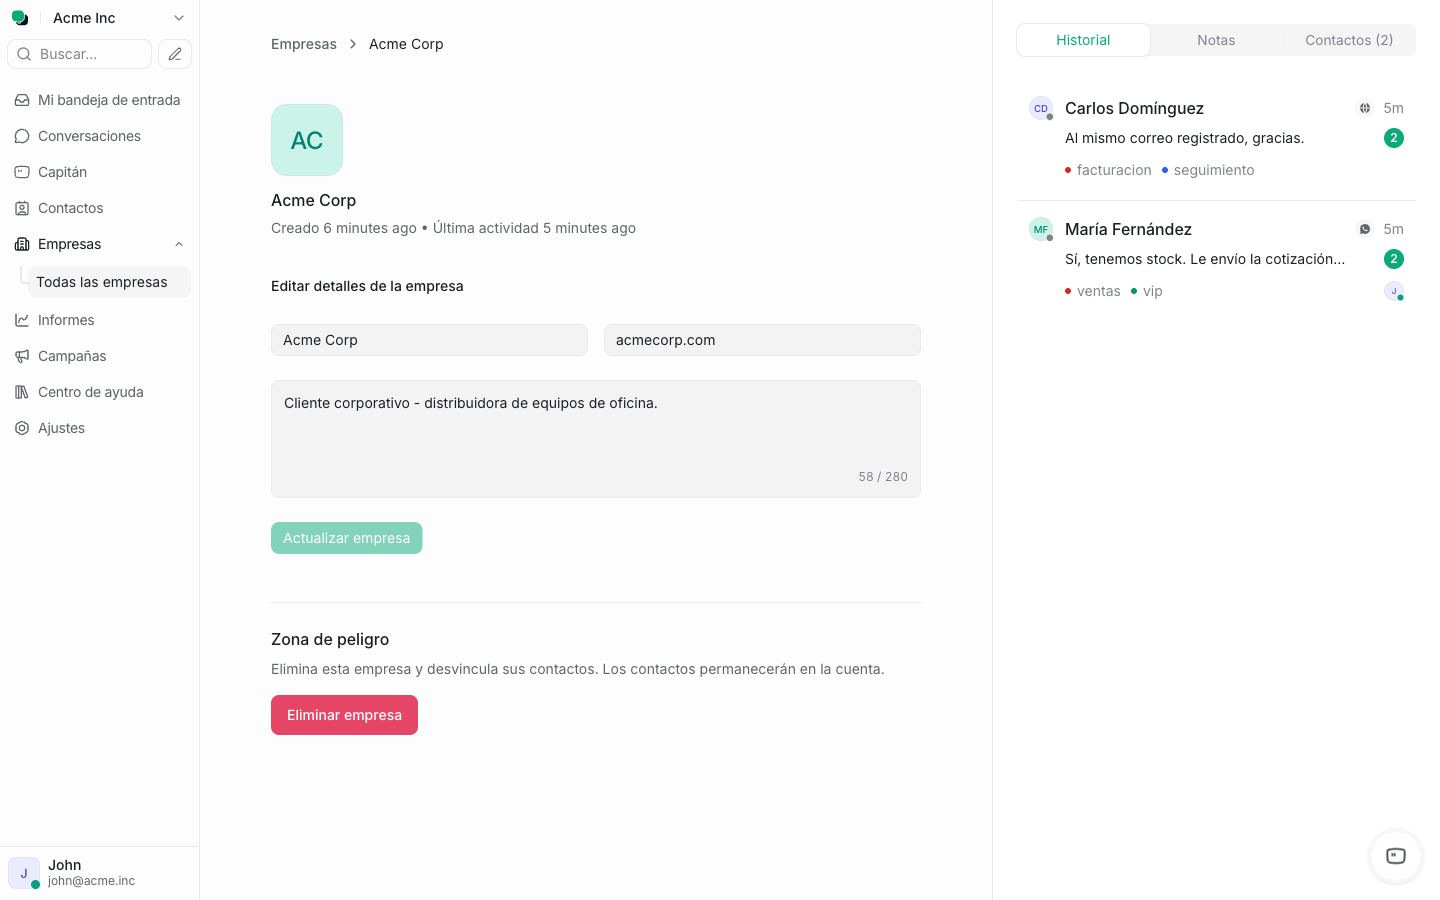The width and height of the screenshot is (1440, 900).
Task: Open John's profile menu
Action: 99,873
